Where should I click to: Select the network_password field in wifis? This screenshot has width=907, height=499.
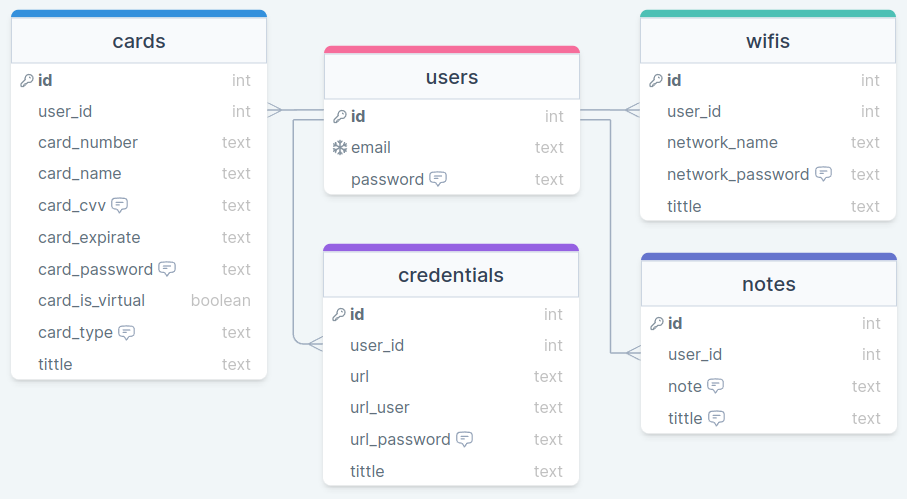pyautogui.click(x=768, y=174)
